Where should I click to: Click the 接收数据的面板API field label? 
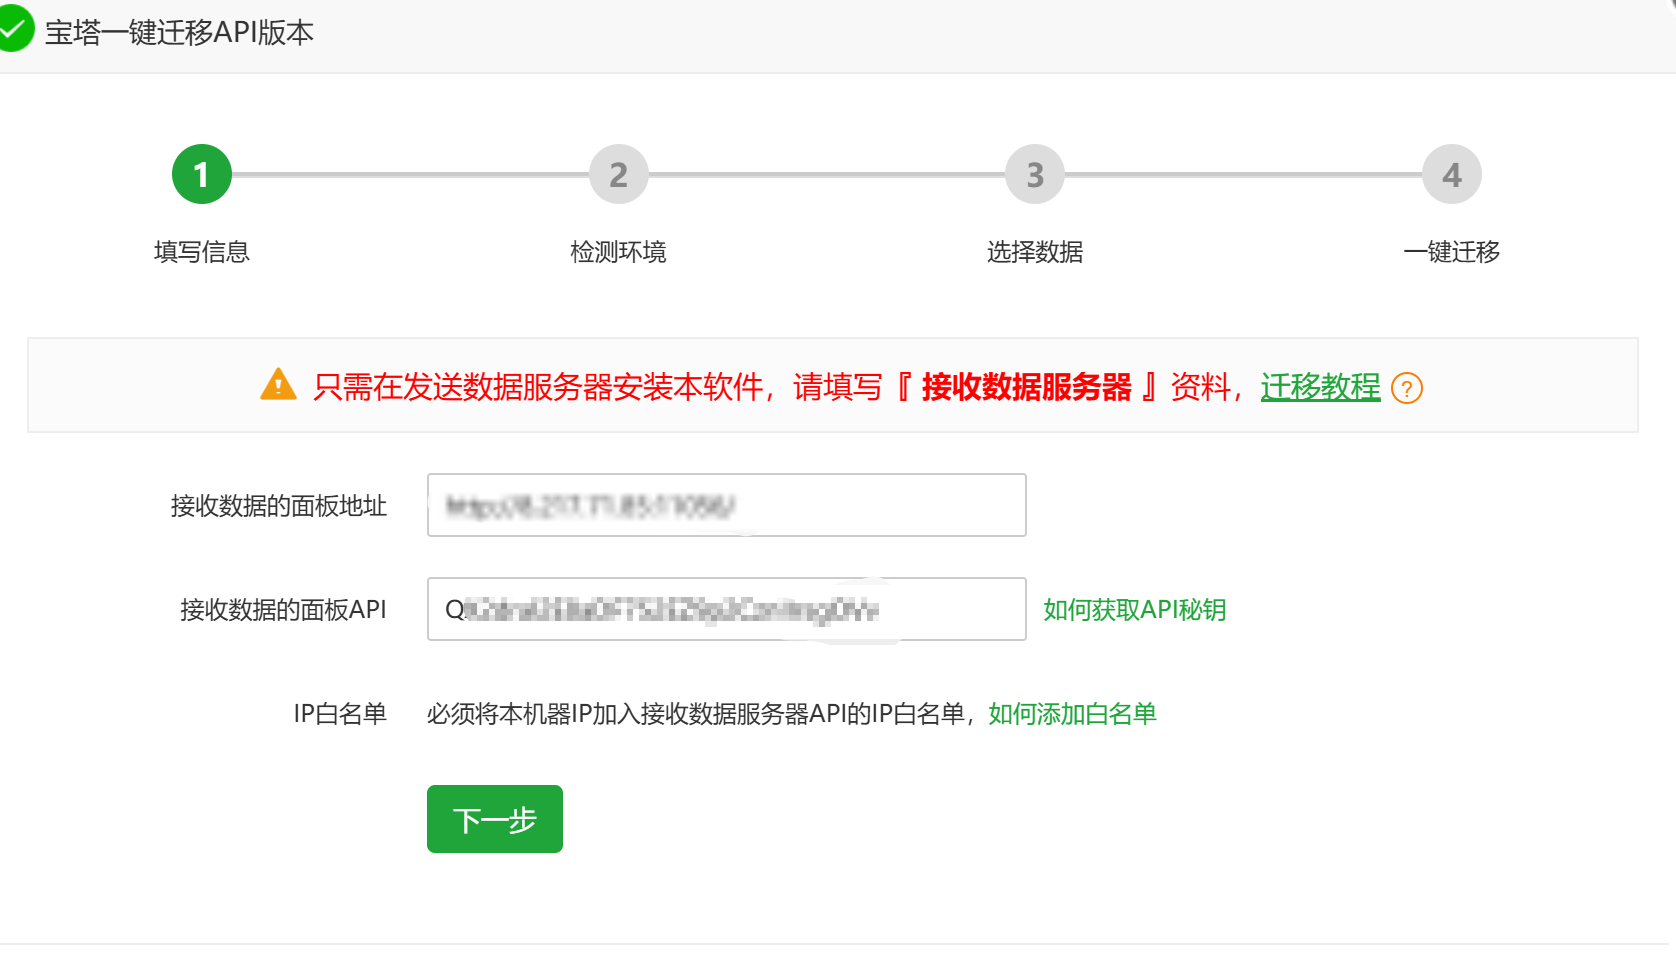pos(283,610)
